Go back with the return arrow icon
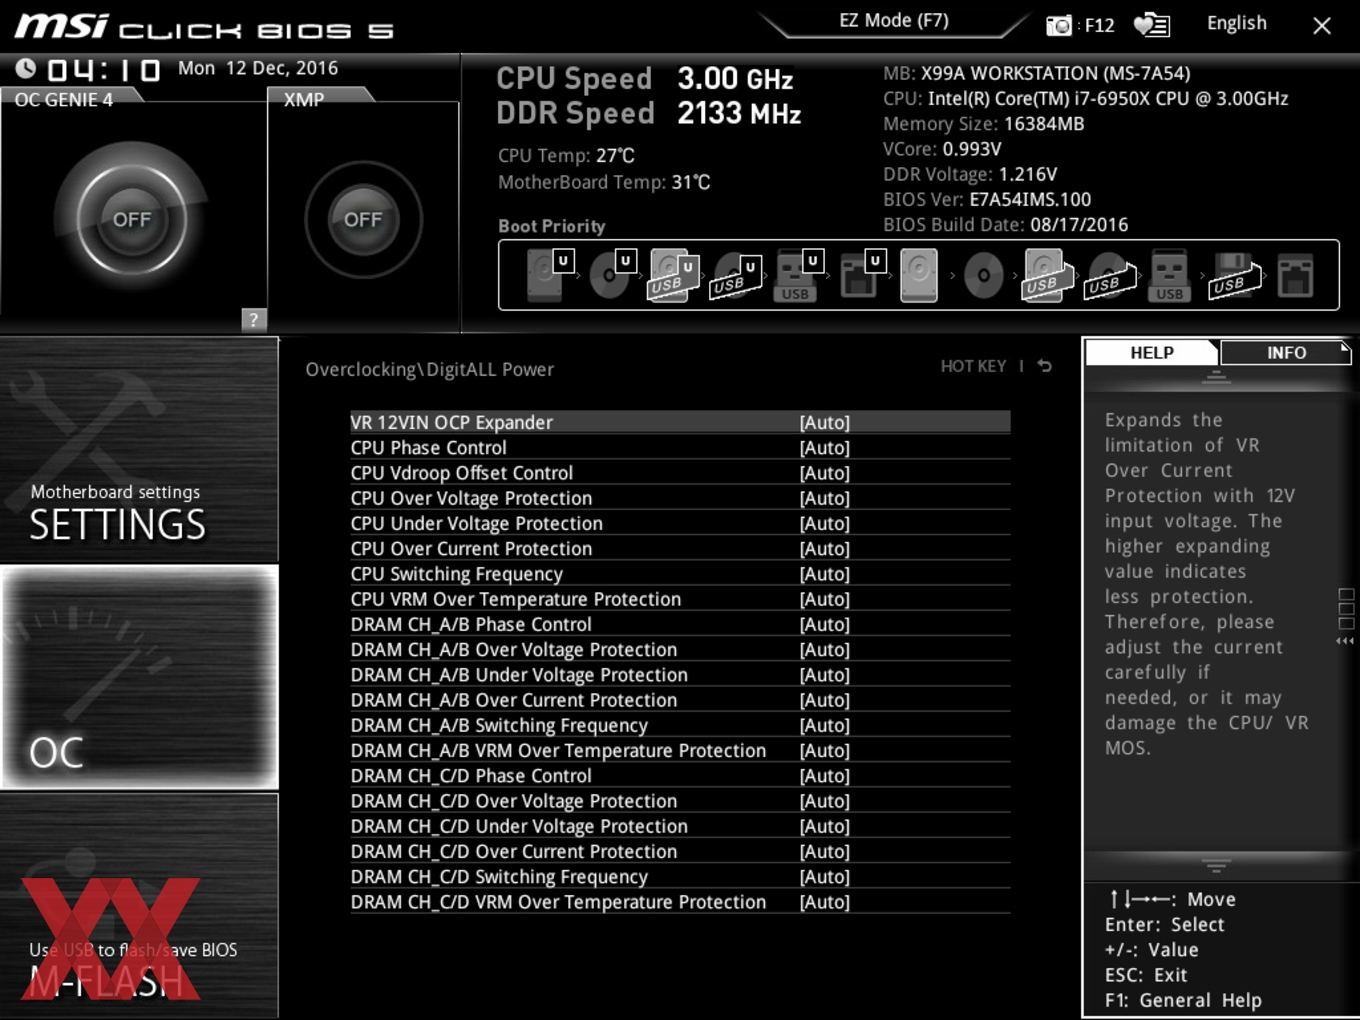This screenshot has height=1020, width=1360. (x=1044, y=366)
